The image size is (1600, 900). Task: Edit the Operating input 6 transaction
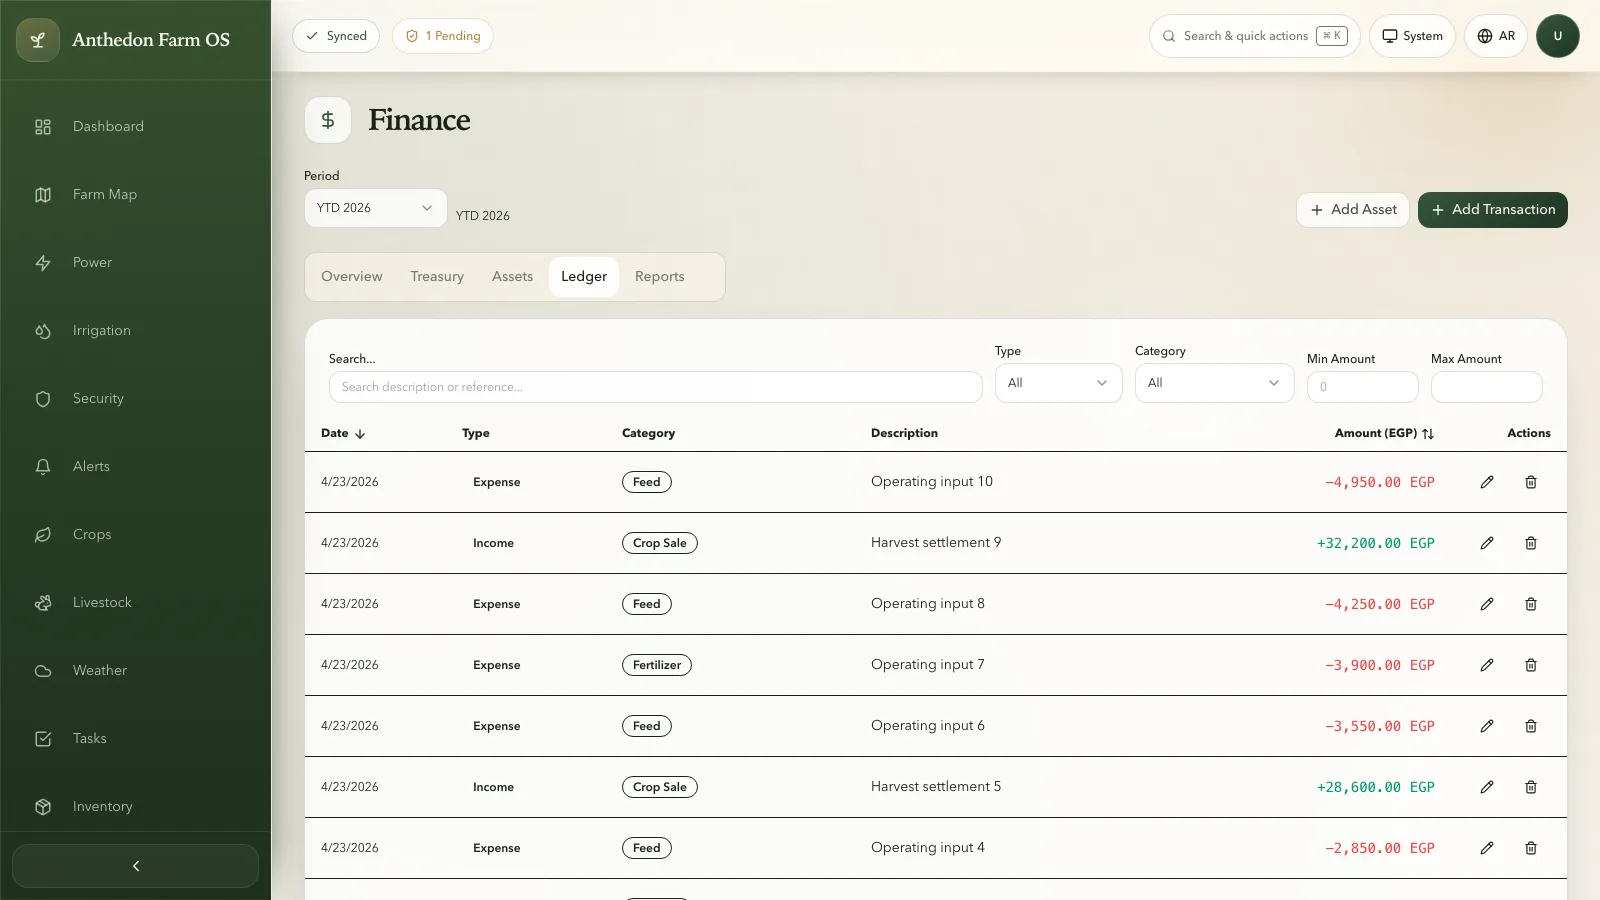tap(1487, 726)
